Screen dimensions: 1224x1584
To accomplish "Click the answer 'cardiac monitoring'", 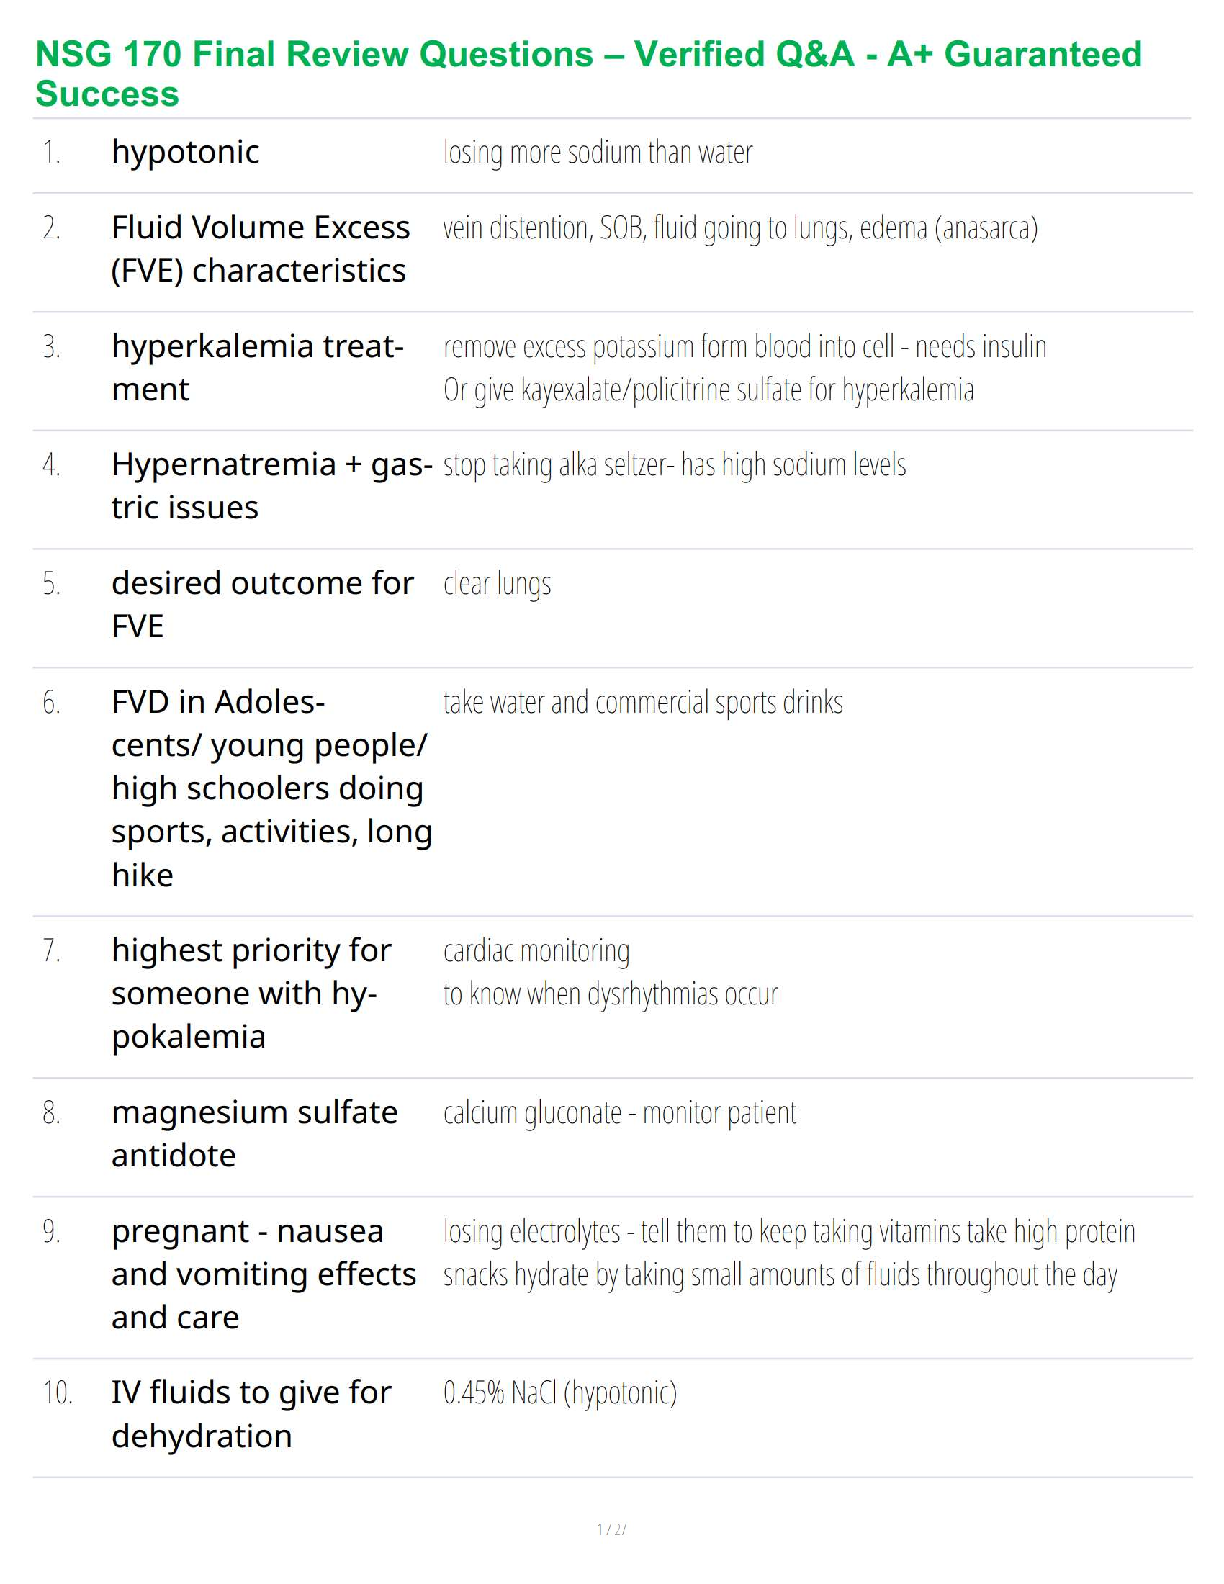I will pyautogui.click(x=536, y=951).
